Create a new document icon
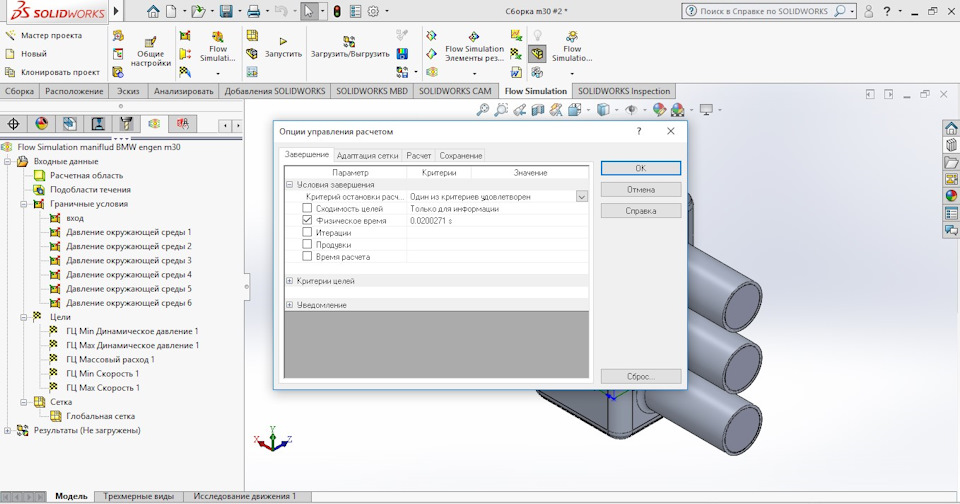Screen dimensions: 960x504 (x=171, y=11)
